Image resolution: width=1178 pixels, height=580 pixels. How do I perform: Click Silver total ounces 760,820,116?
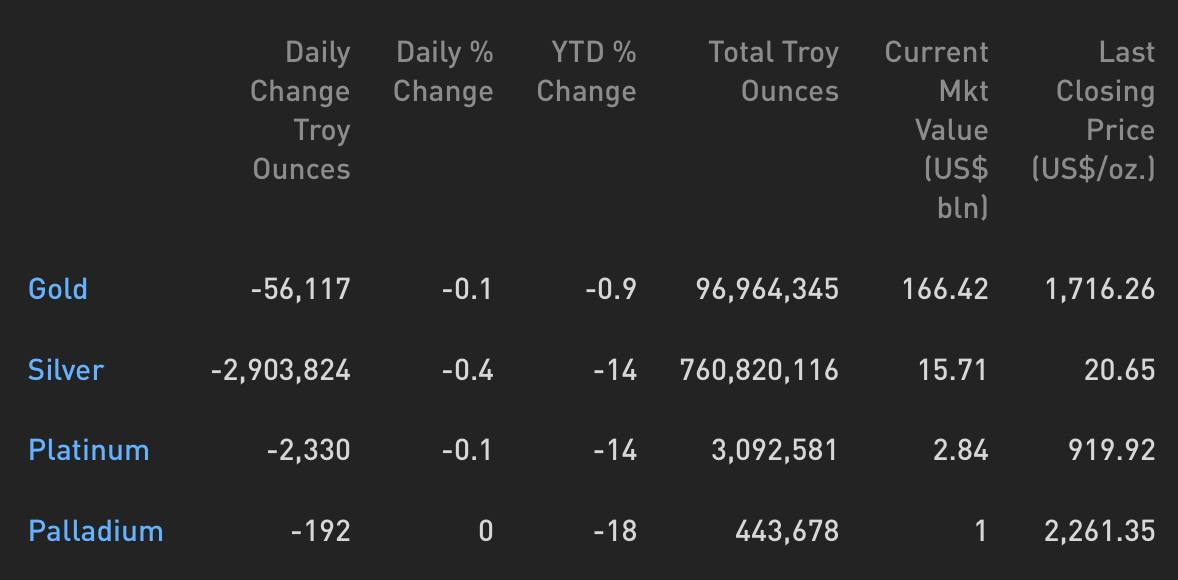[x=759, y=370]
